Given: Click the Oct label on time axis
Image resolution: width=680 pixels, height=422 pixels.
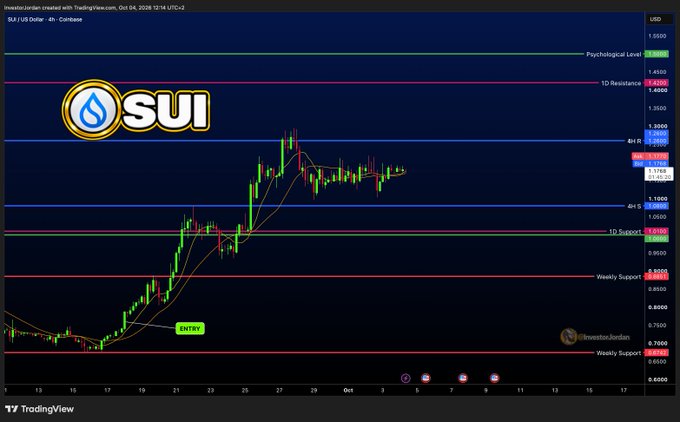Looking at the screenshot, I should [x=348, y=390].
